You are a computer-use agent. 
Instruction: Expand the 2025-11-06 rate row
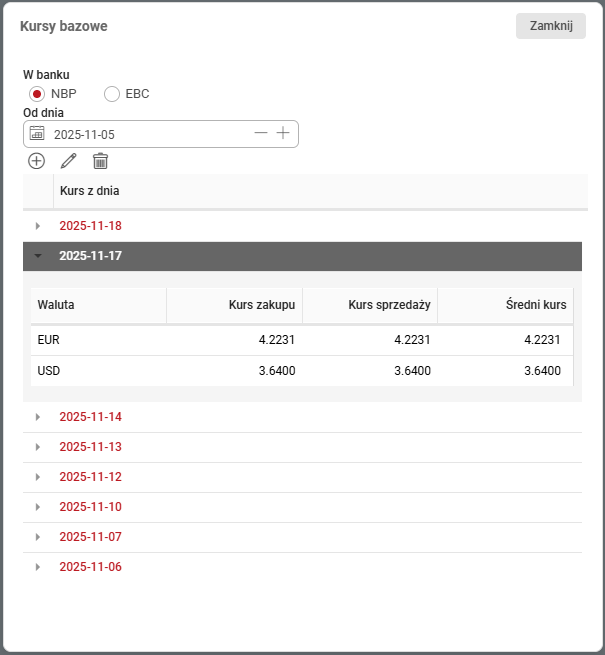38,567
